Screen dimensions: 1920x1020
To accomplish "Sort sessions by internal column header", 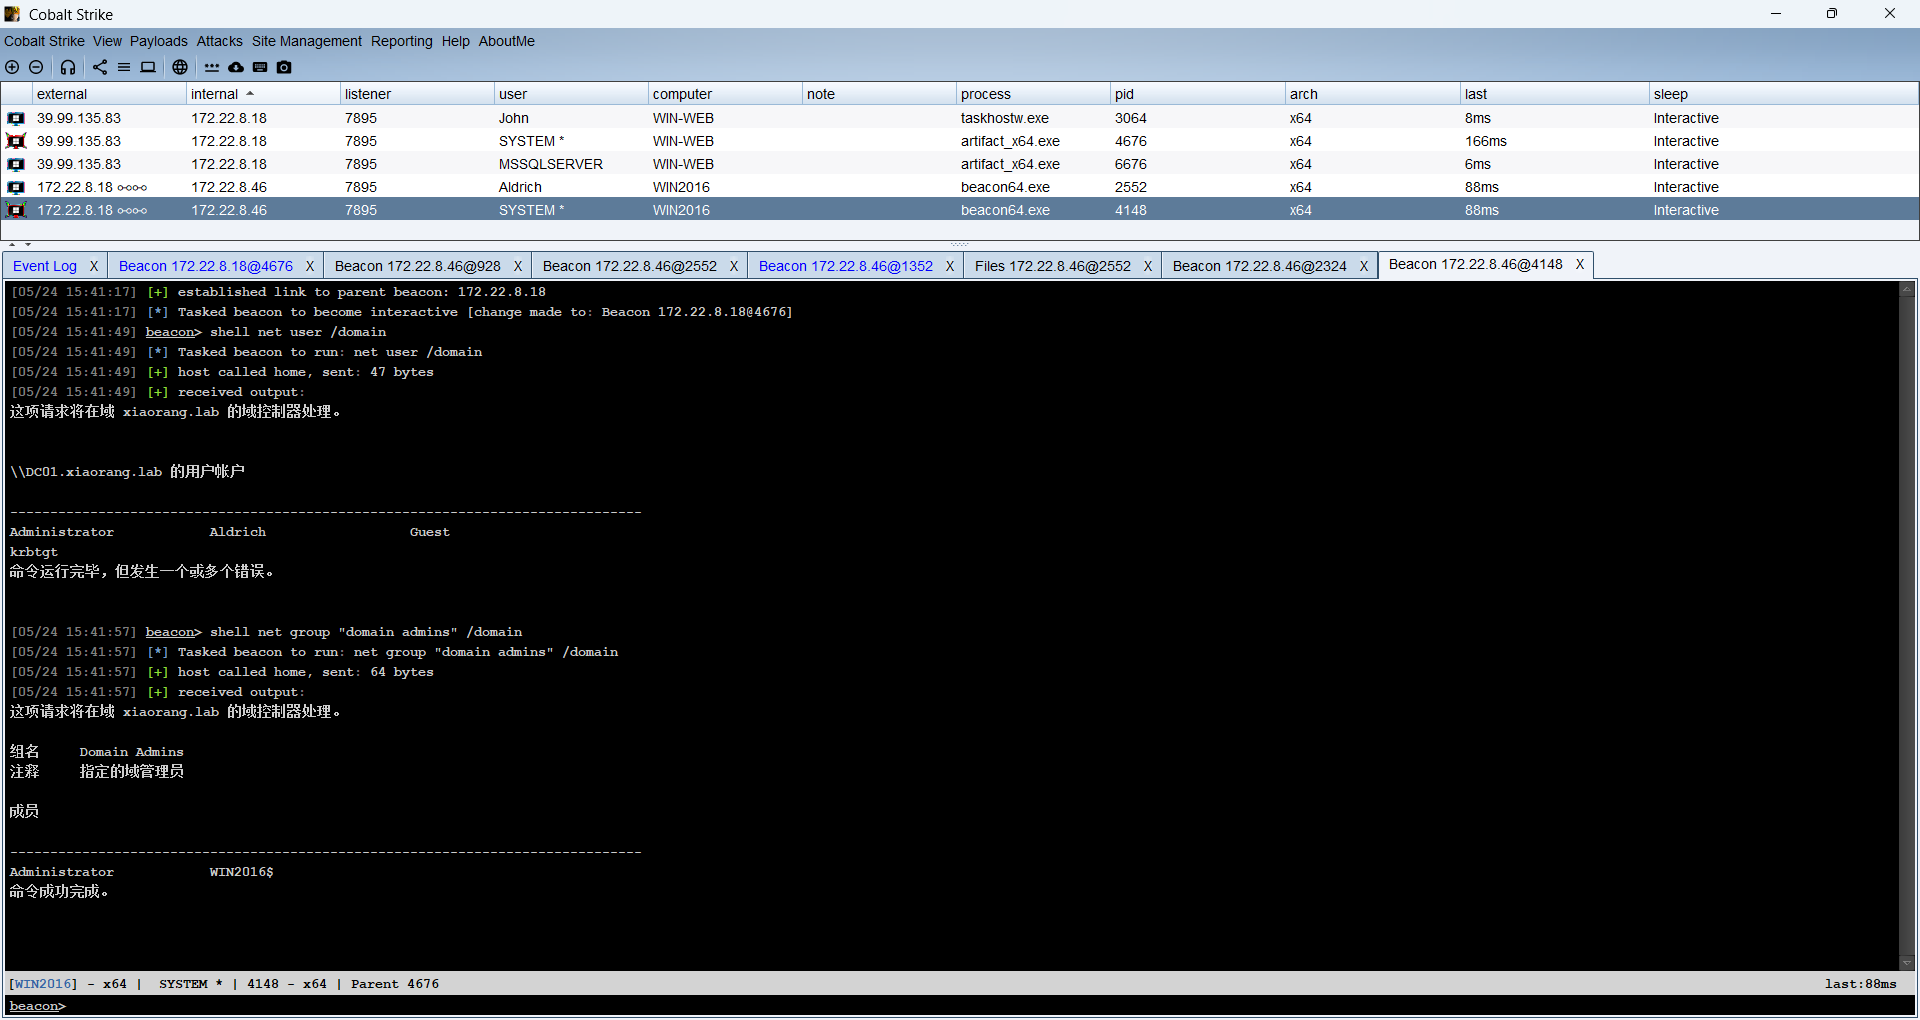I will point(263,94).
